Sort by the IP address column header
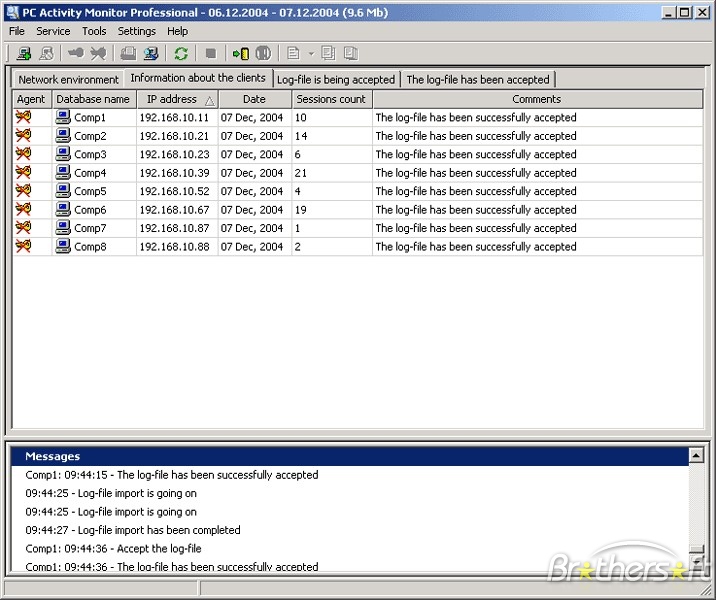This screenshot has width=716, height=600. tap(177, 99)
